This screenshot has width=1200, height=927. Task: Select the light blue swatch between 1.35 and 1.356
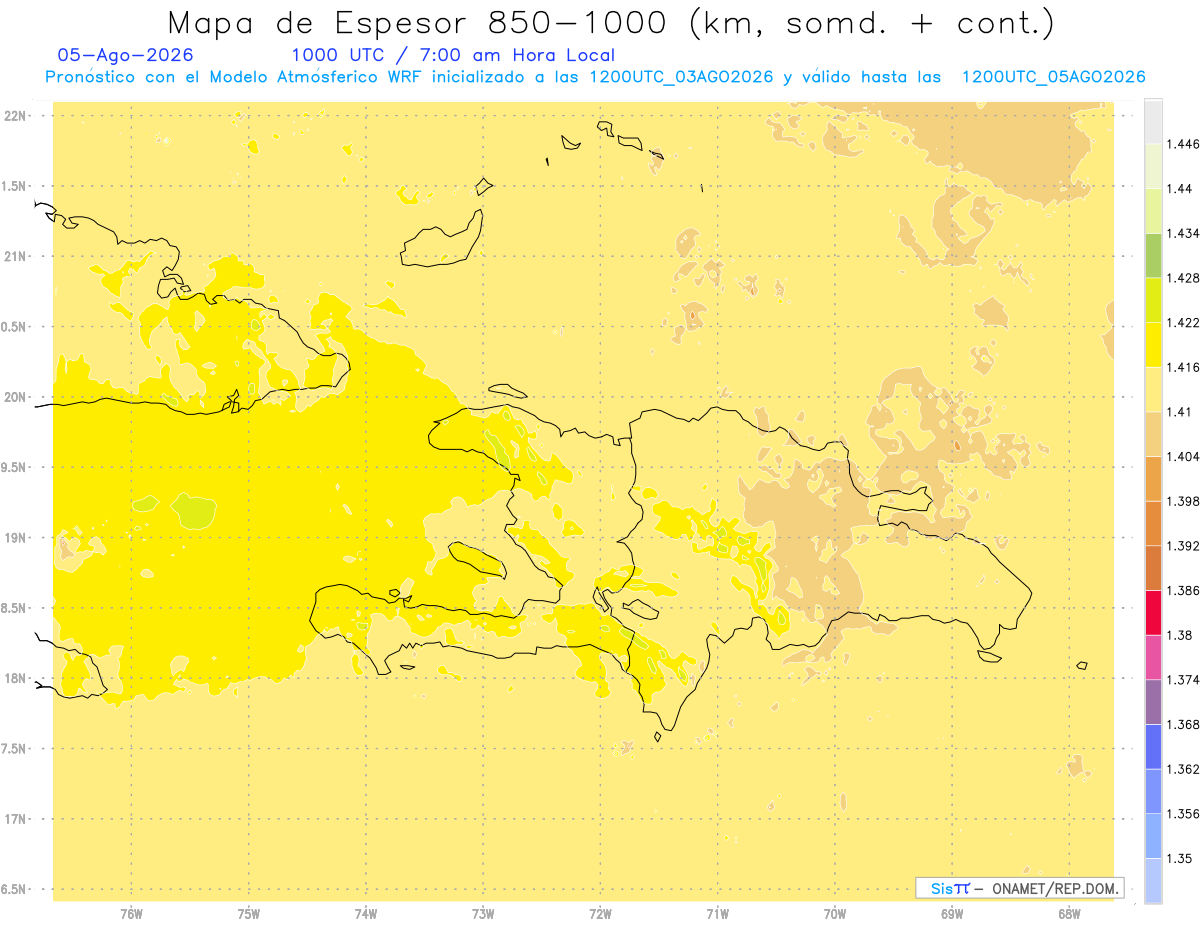point(1153,836)
